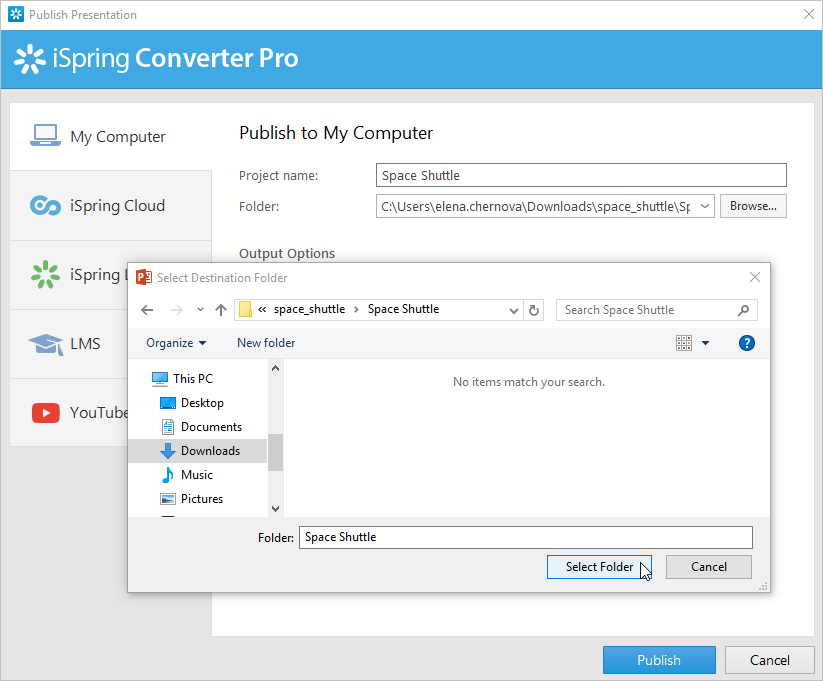
Task: Cancel the Publish Presentation window
Action: (x=769, y=660)
